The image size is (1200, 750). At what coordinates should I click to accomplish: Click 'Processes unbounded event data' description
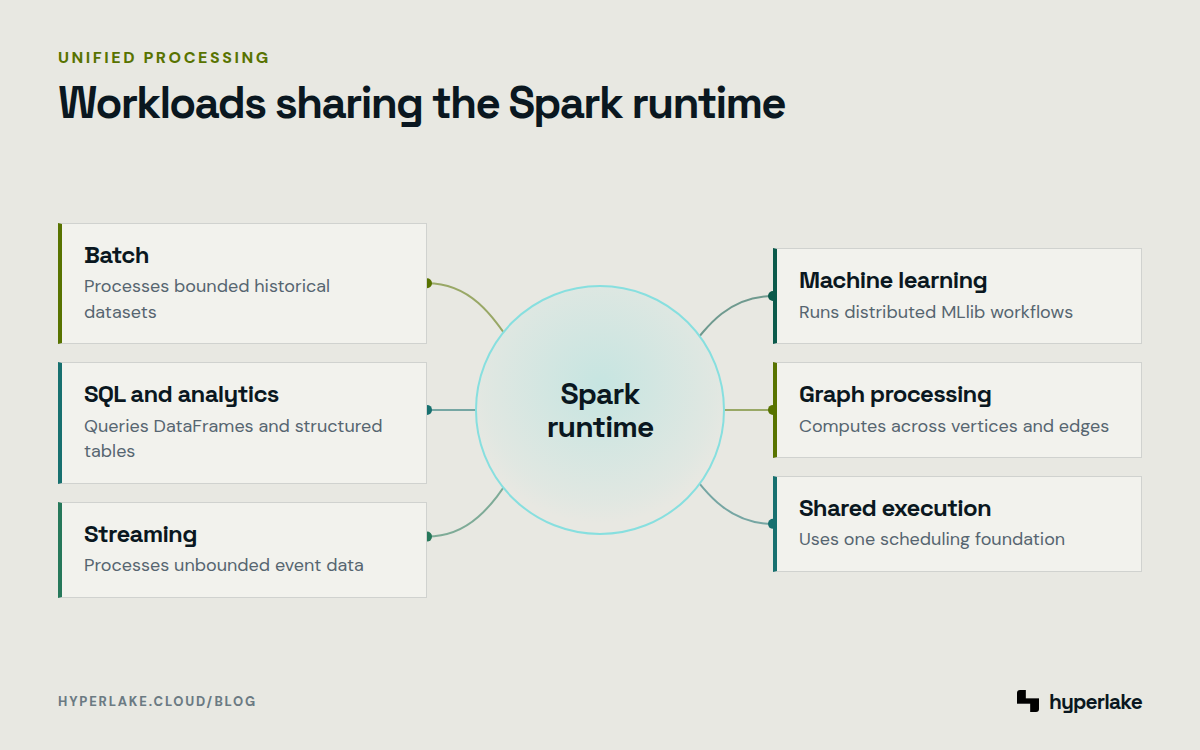pyautogui.click(x=224, y=565)
